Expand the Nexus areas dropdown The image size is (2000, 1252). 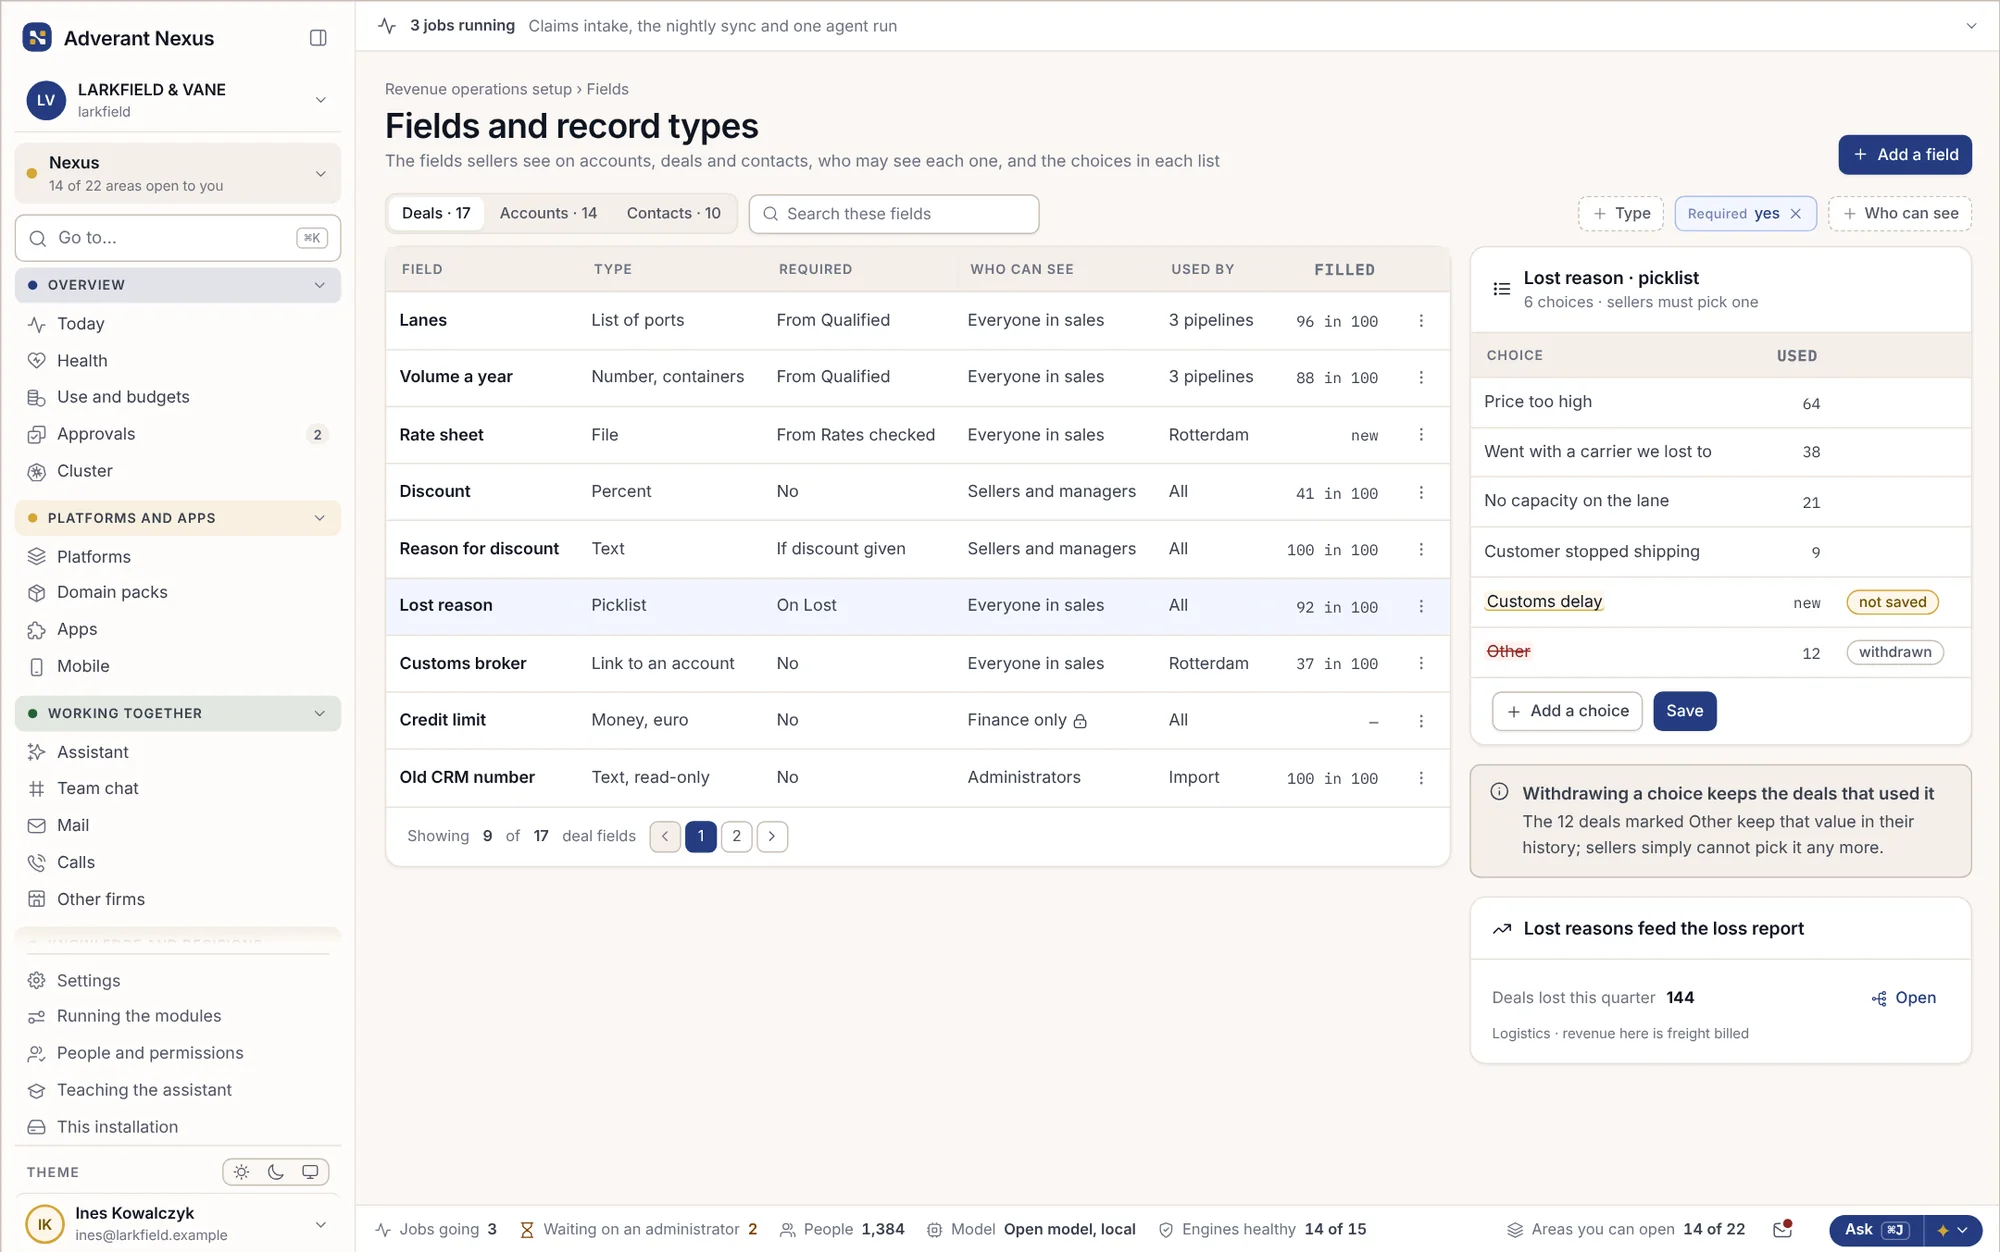coord(178,174)
